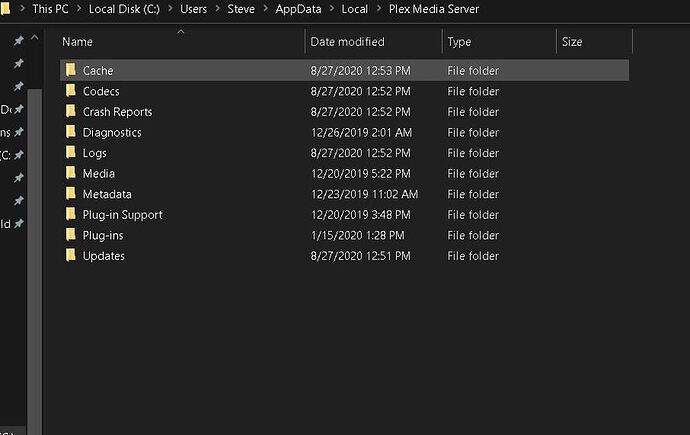Image resolution: width=690 pixels, height=435 pixels.
Task: Click the Type column header
Action: pos(460,42)
